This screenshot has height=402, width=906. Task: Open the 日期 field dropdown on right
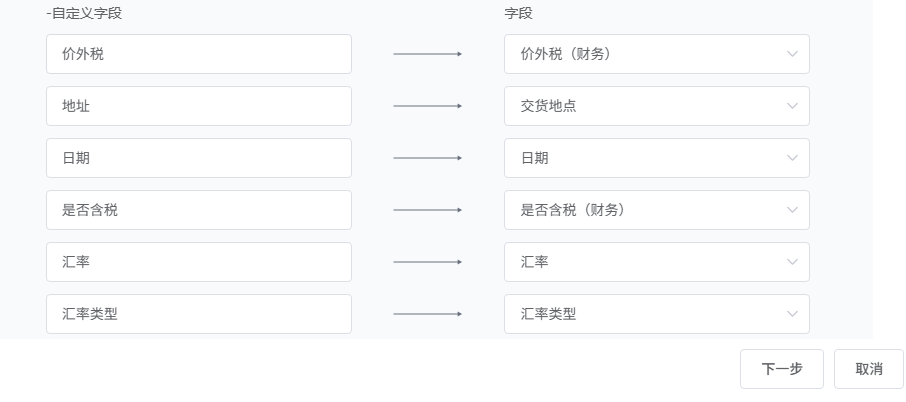pyautogui.click(x=645, y=158)
